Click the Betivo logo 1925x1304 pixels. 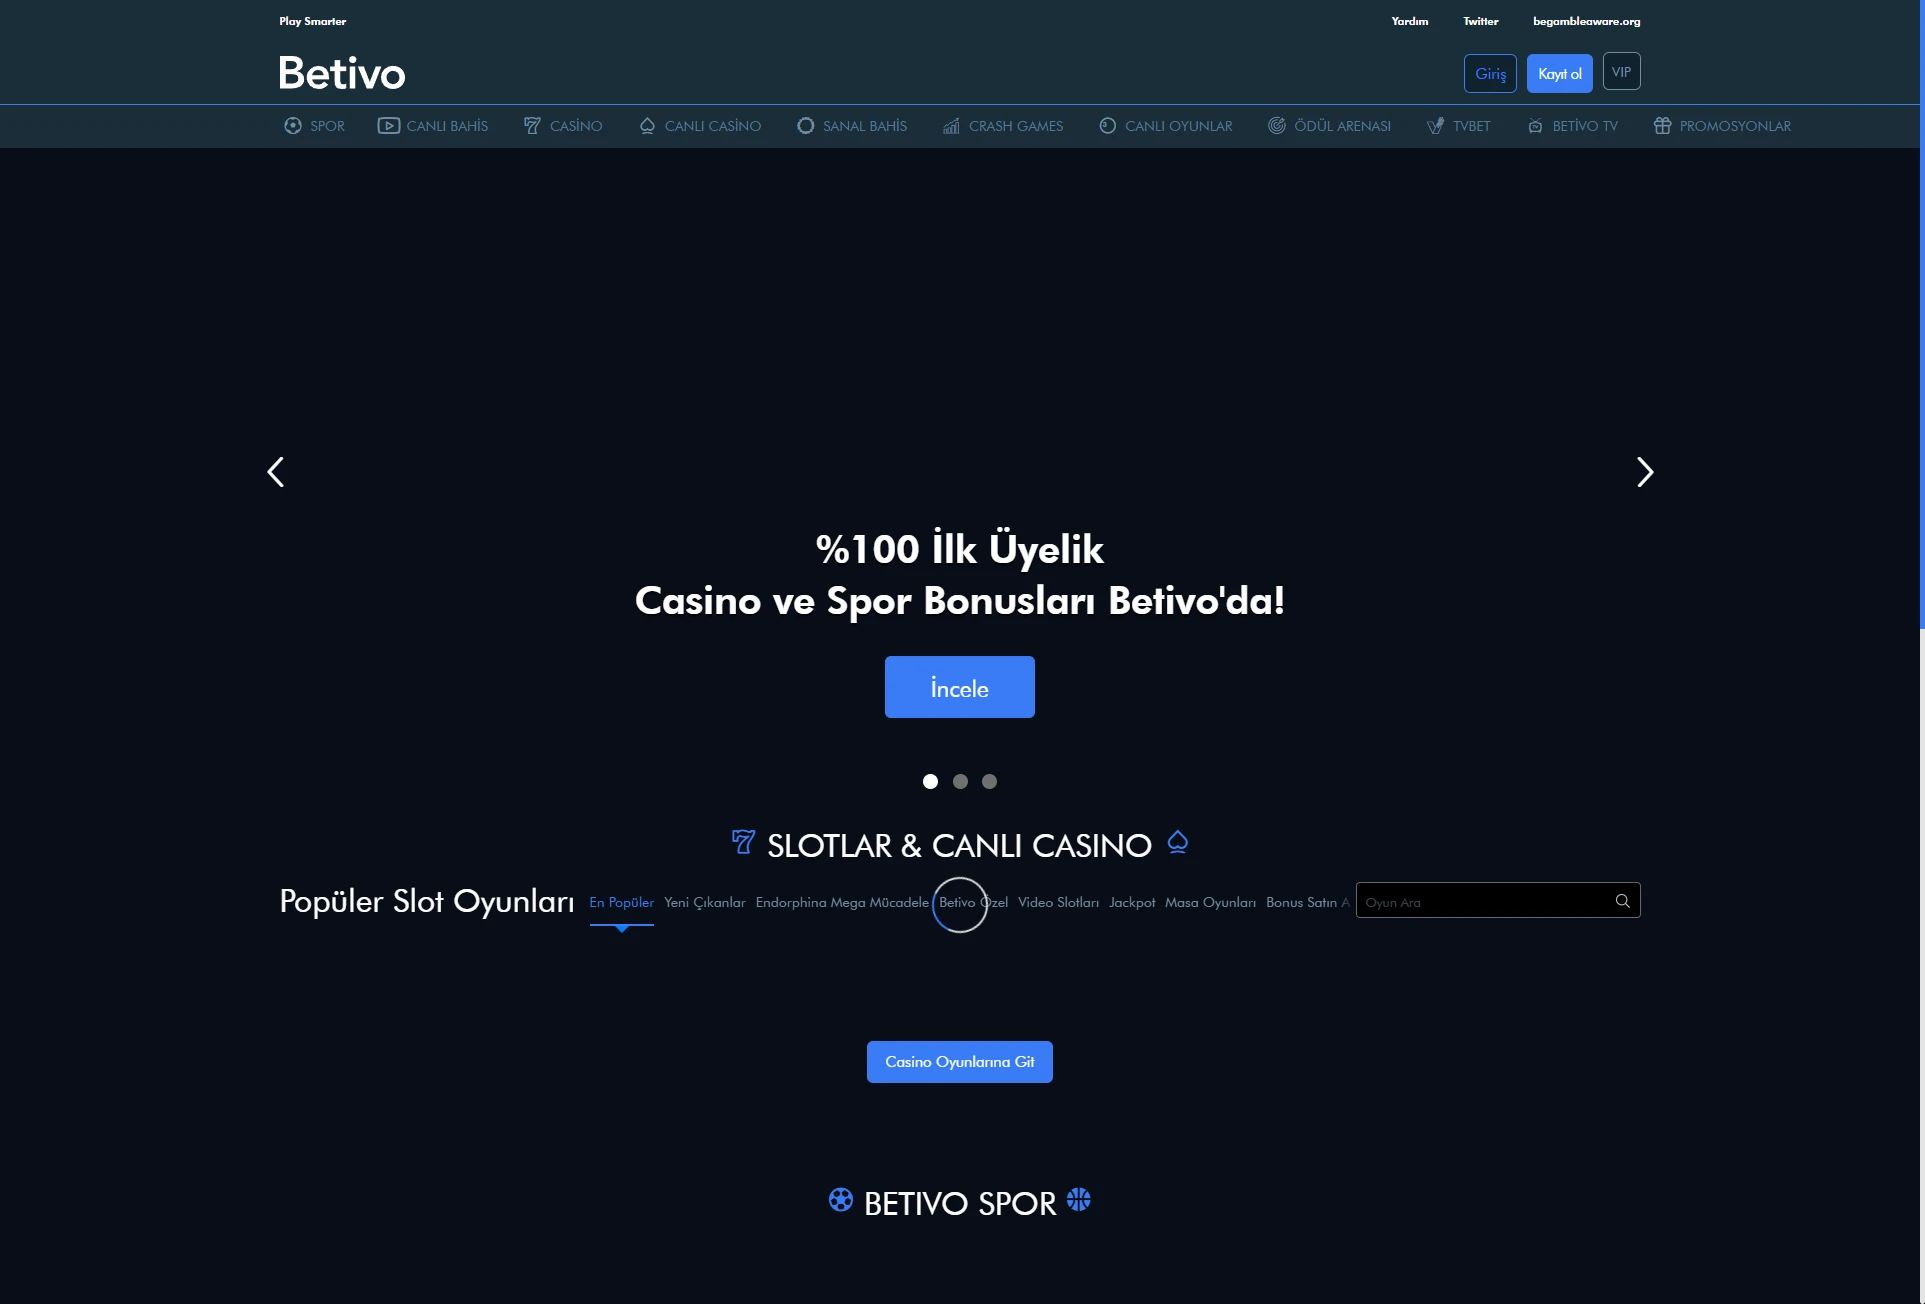coord(342,73)
